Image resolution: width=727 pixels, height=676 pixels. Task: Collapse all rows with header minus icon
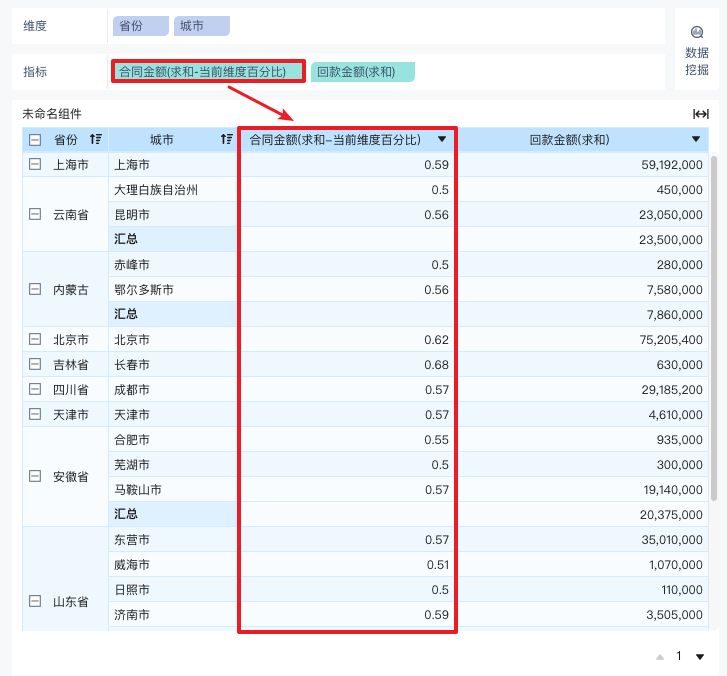[35, 140]
